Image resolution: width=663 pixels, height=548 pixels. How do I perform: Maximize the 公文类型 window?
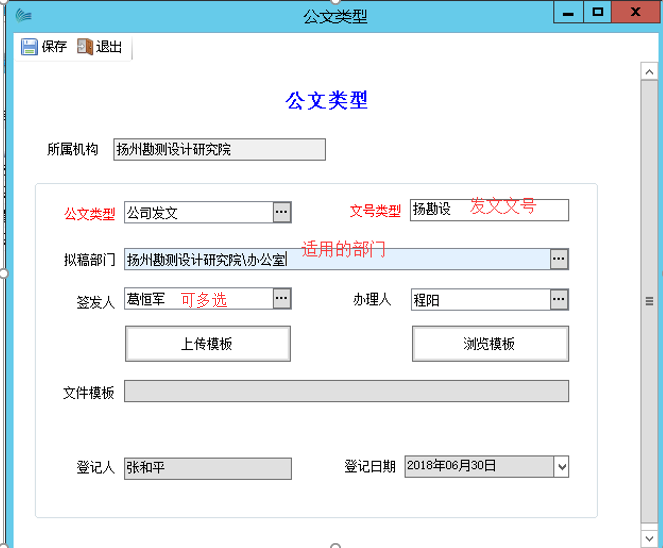point(598,12)
